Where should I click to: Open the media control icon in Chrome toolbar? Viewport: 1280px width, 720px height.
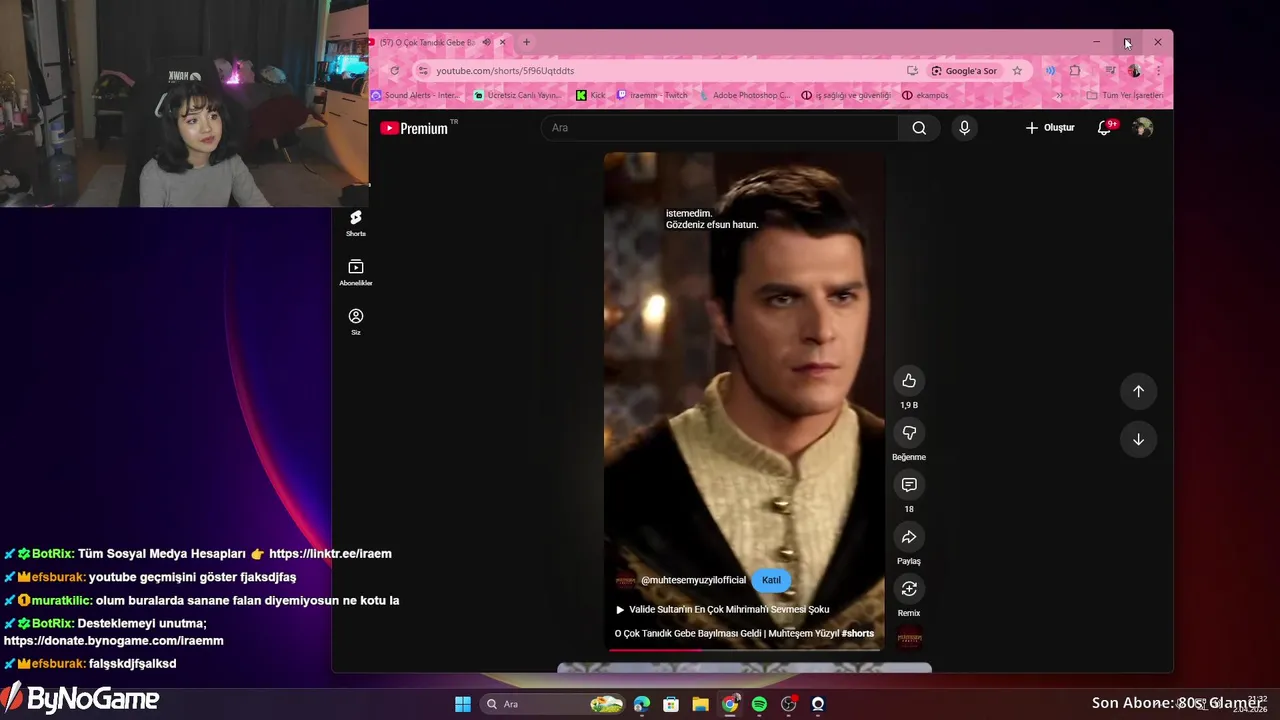(x=1110, y=71)
